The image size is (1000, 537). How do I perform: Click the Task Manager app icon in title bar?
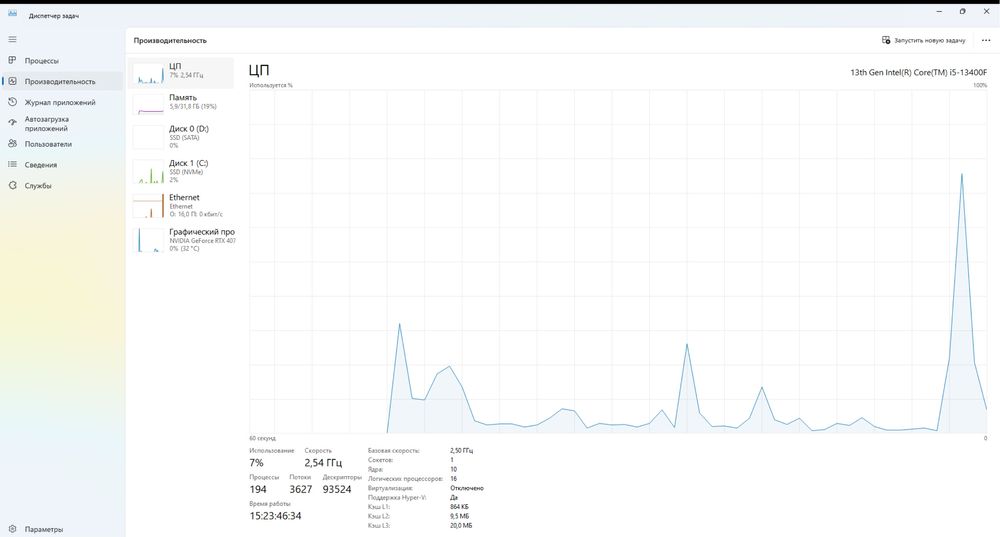pyautogui.click(x=12, y=14)
